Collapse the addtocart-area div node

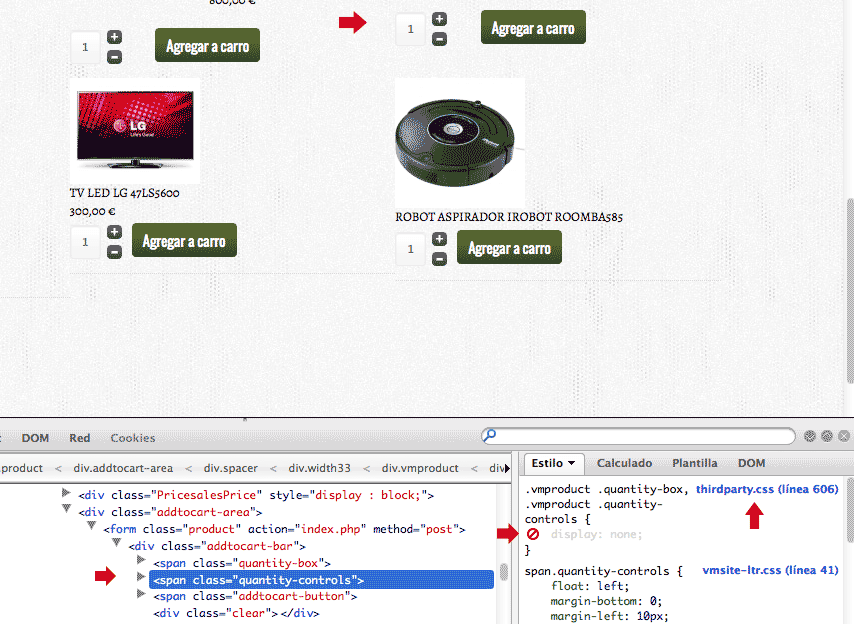[x=66, y=509]
